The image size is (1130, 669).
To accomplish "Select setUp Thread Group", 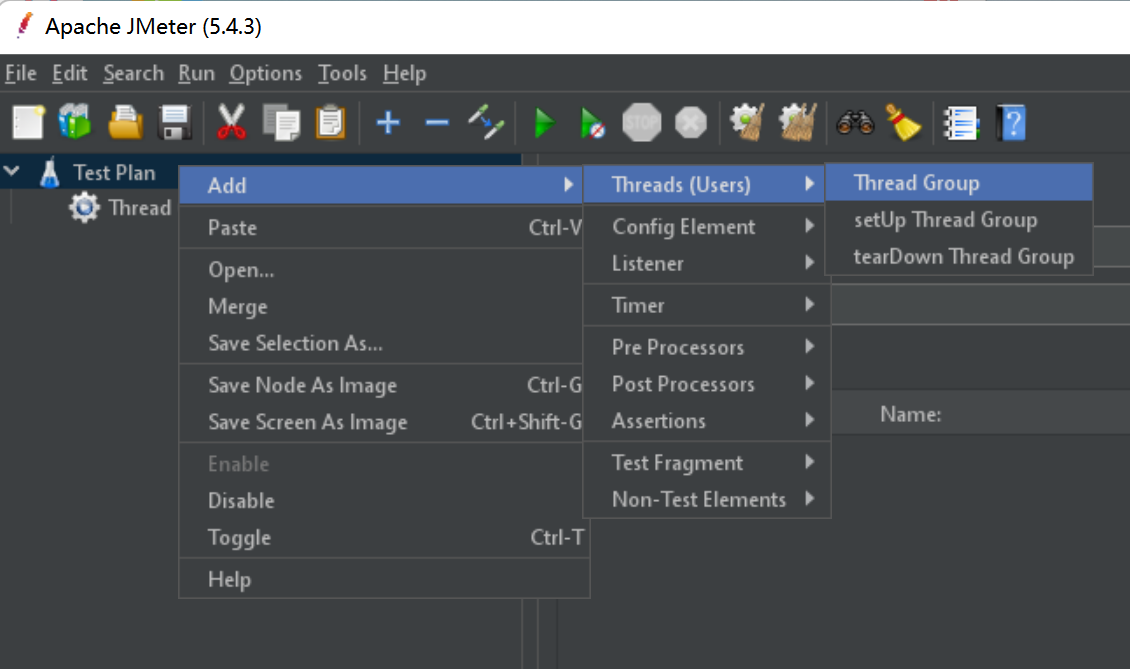I will point(958,219).
